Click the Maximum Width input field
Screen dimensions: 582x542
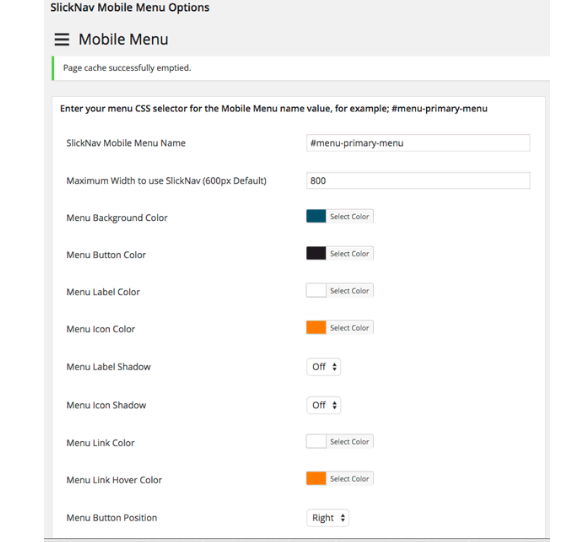point(418,181)
